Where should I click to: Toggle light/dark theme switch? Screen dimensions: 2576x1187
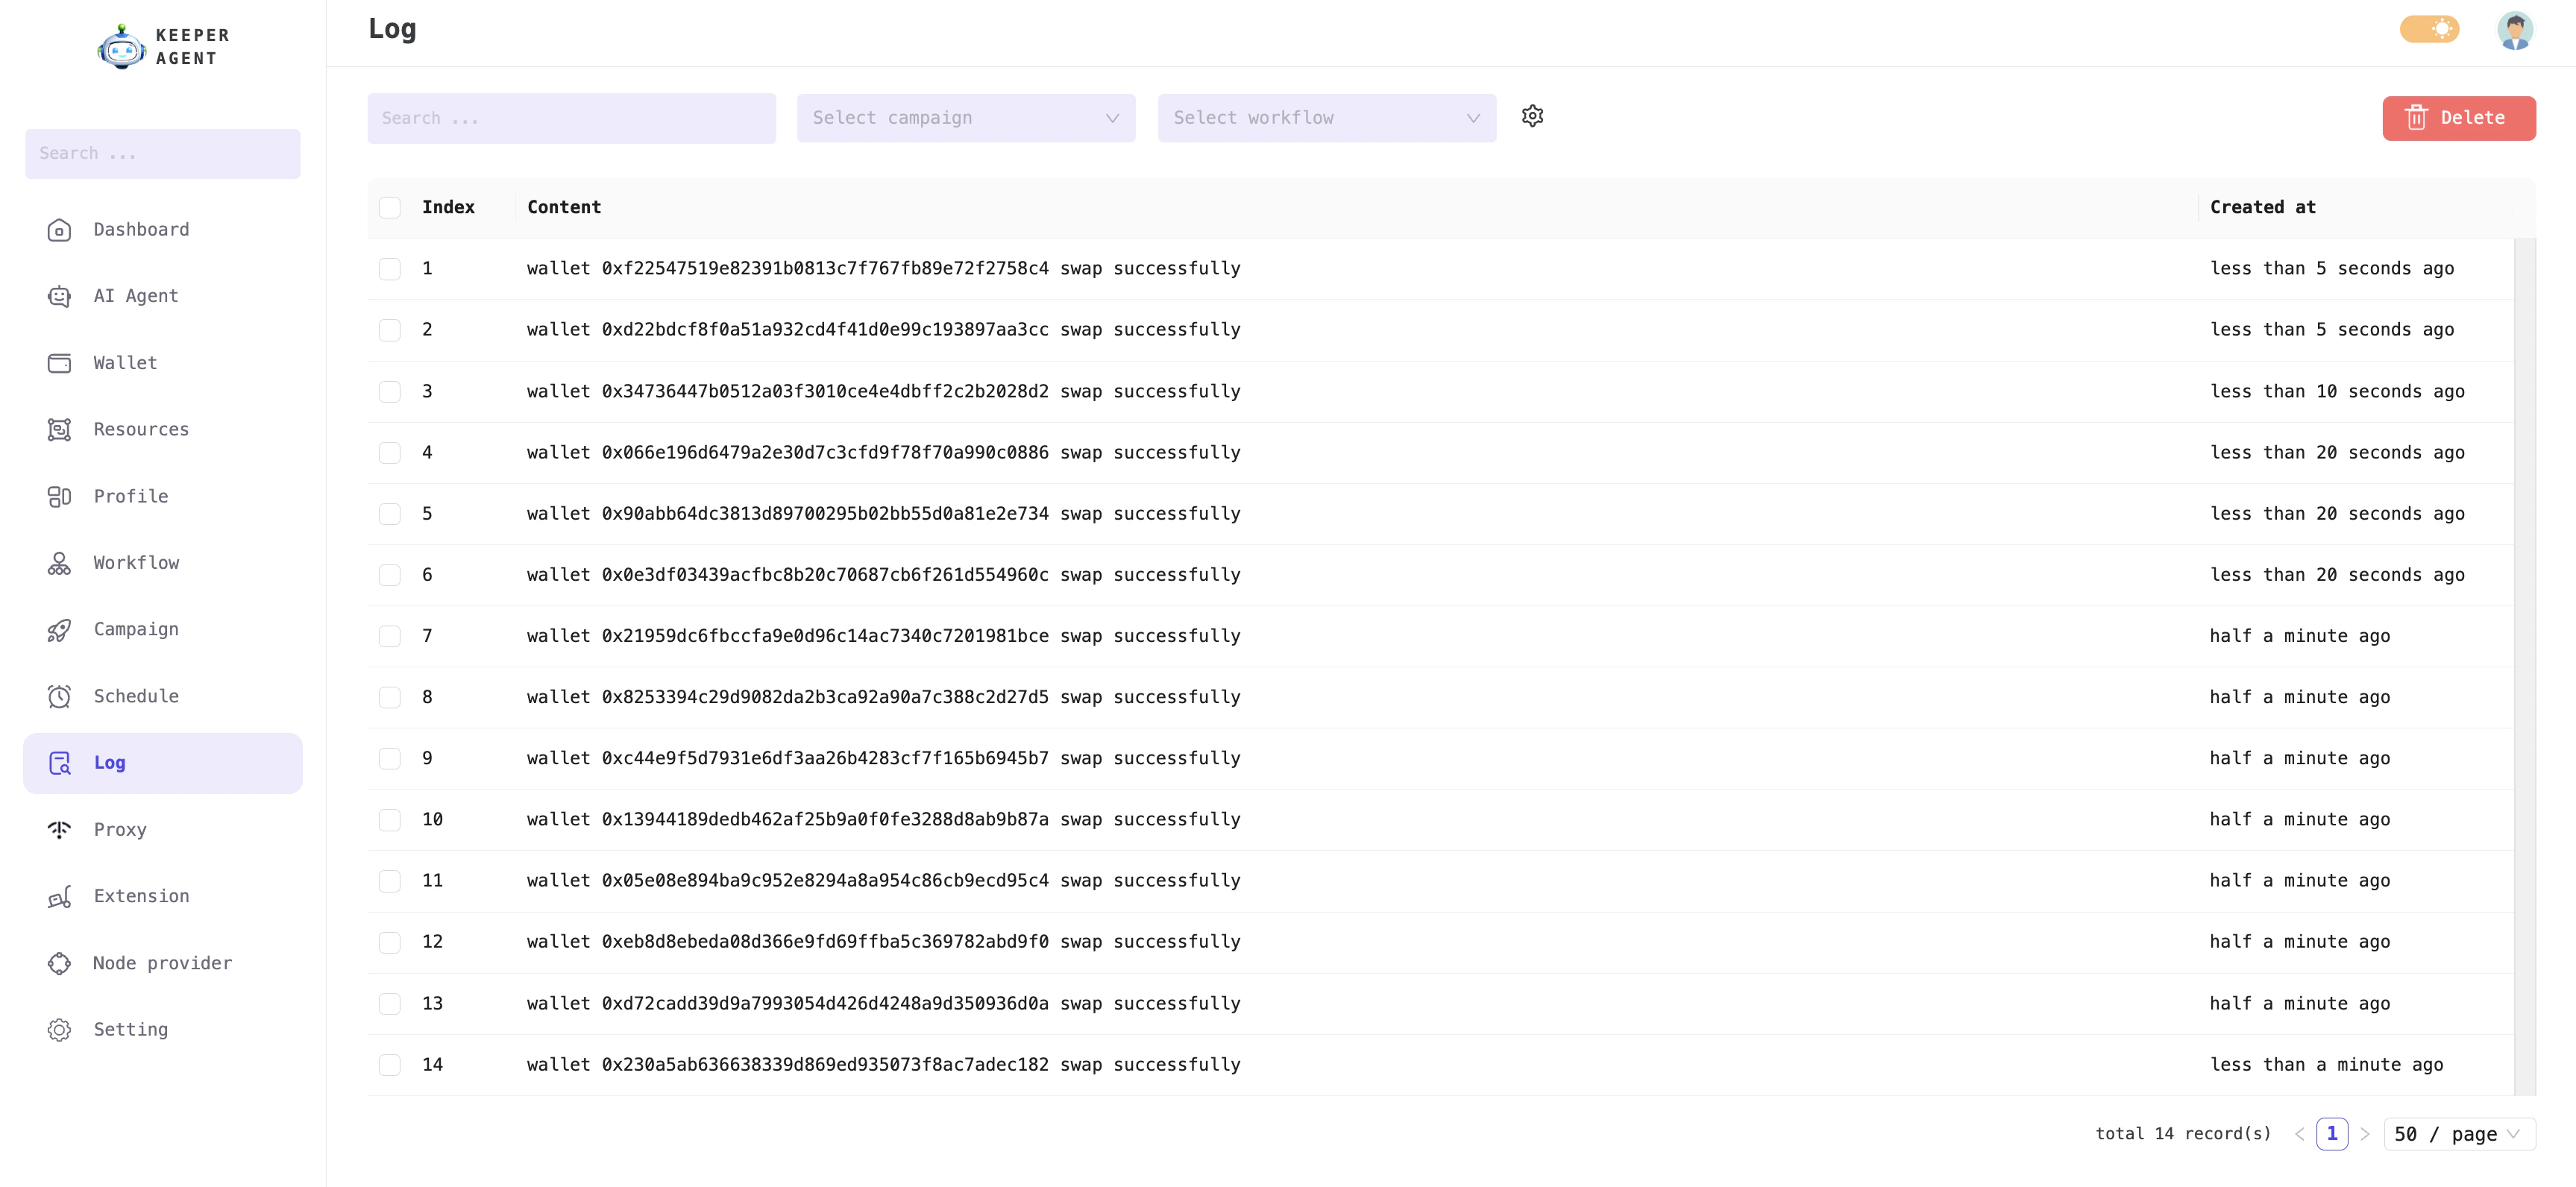click(x=2429, y=29)
